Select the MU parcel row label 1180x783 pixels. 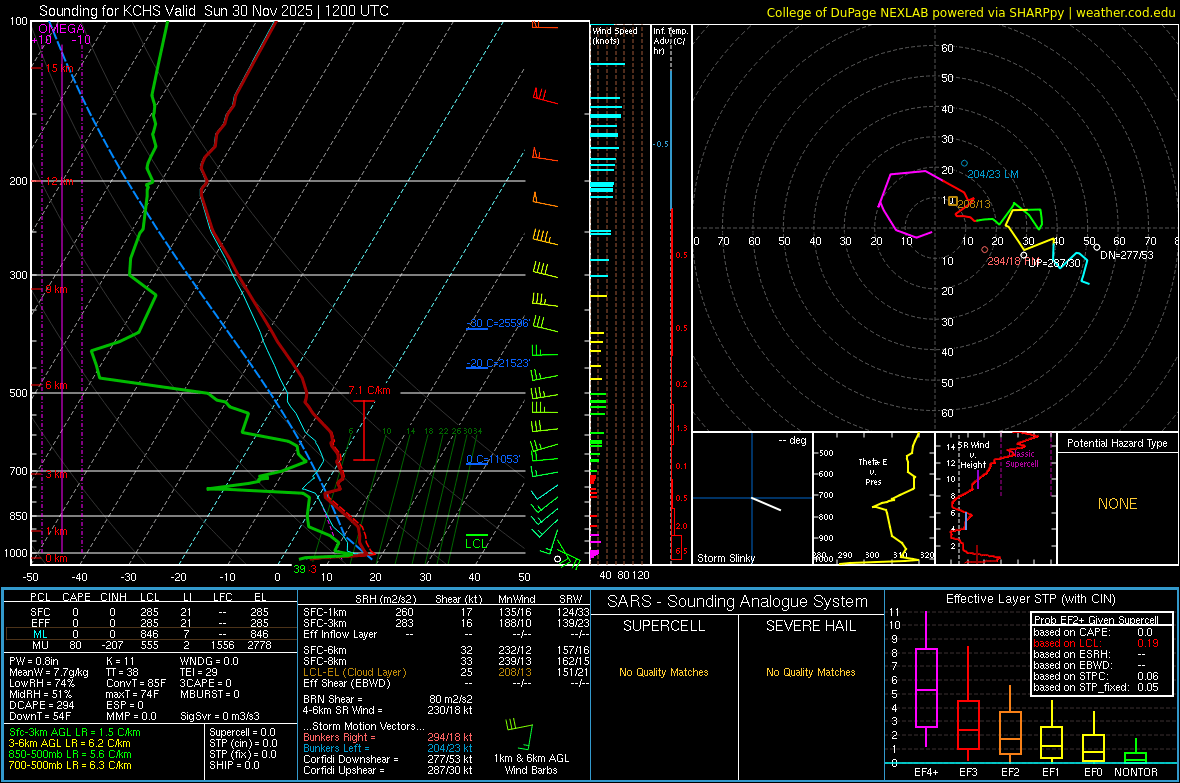[x=40, y=644]
